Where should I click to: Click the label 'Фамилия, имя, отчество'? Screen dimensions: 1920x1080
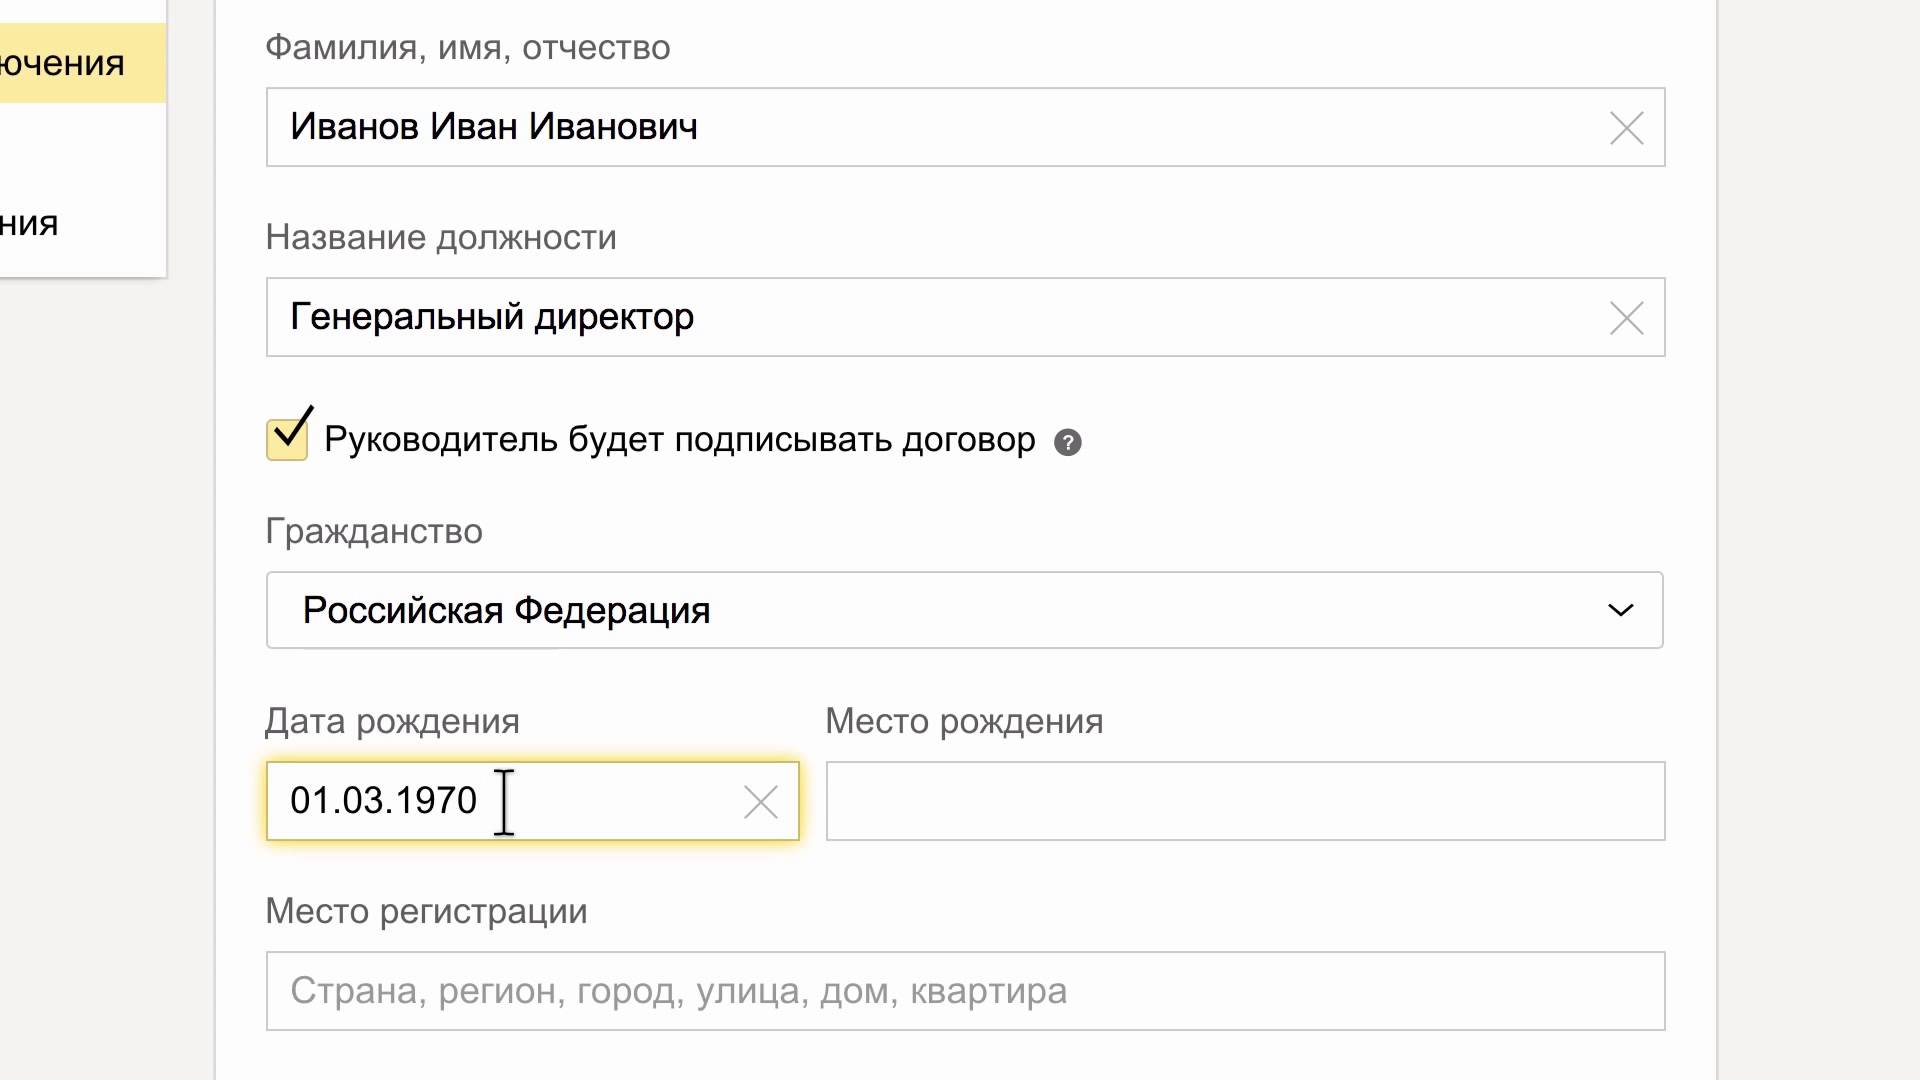point(467,47)
